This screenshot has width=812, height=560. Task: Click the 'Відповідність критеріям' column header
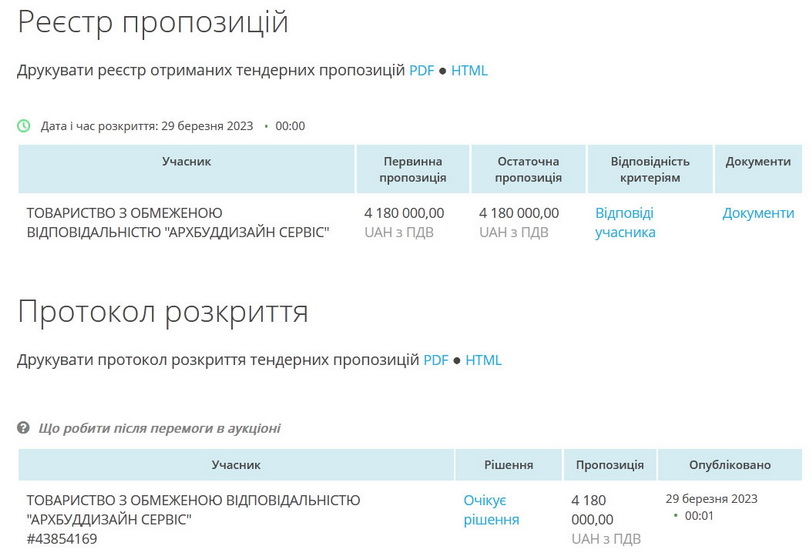tap(650, 169)
